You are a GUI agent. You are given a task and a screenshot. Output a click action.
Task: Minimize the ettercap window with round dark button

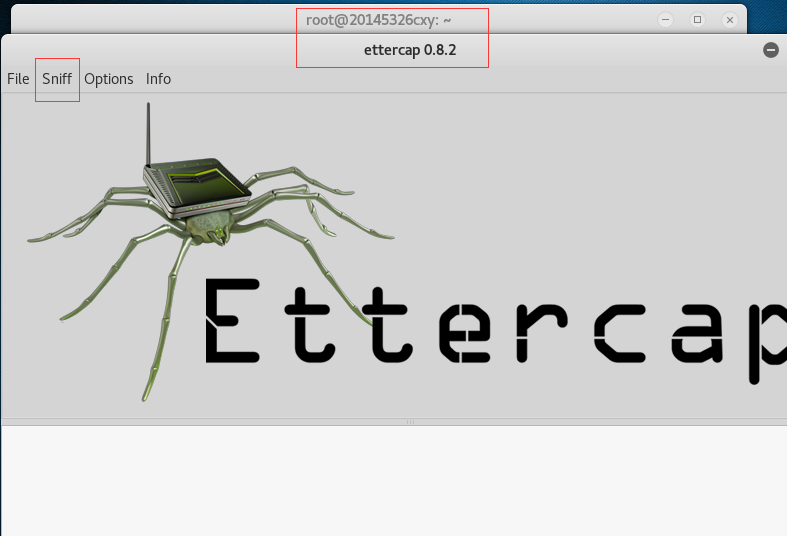[771, 50]
